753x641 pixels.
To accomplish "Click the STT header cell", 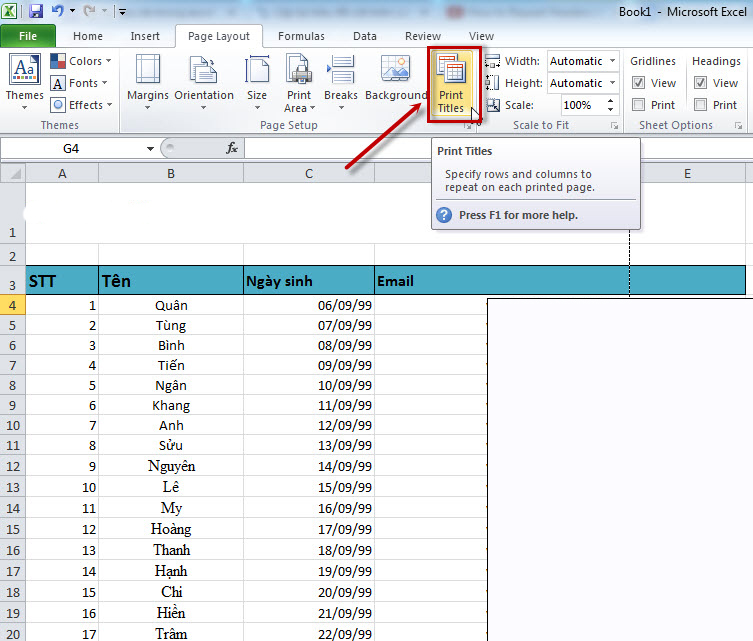I will click(62, 280).
